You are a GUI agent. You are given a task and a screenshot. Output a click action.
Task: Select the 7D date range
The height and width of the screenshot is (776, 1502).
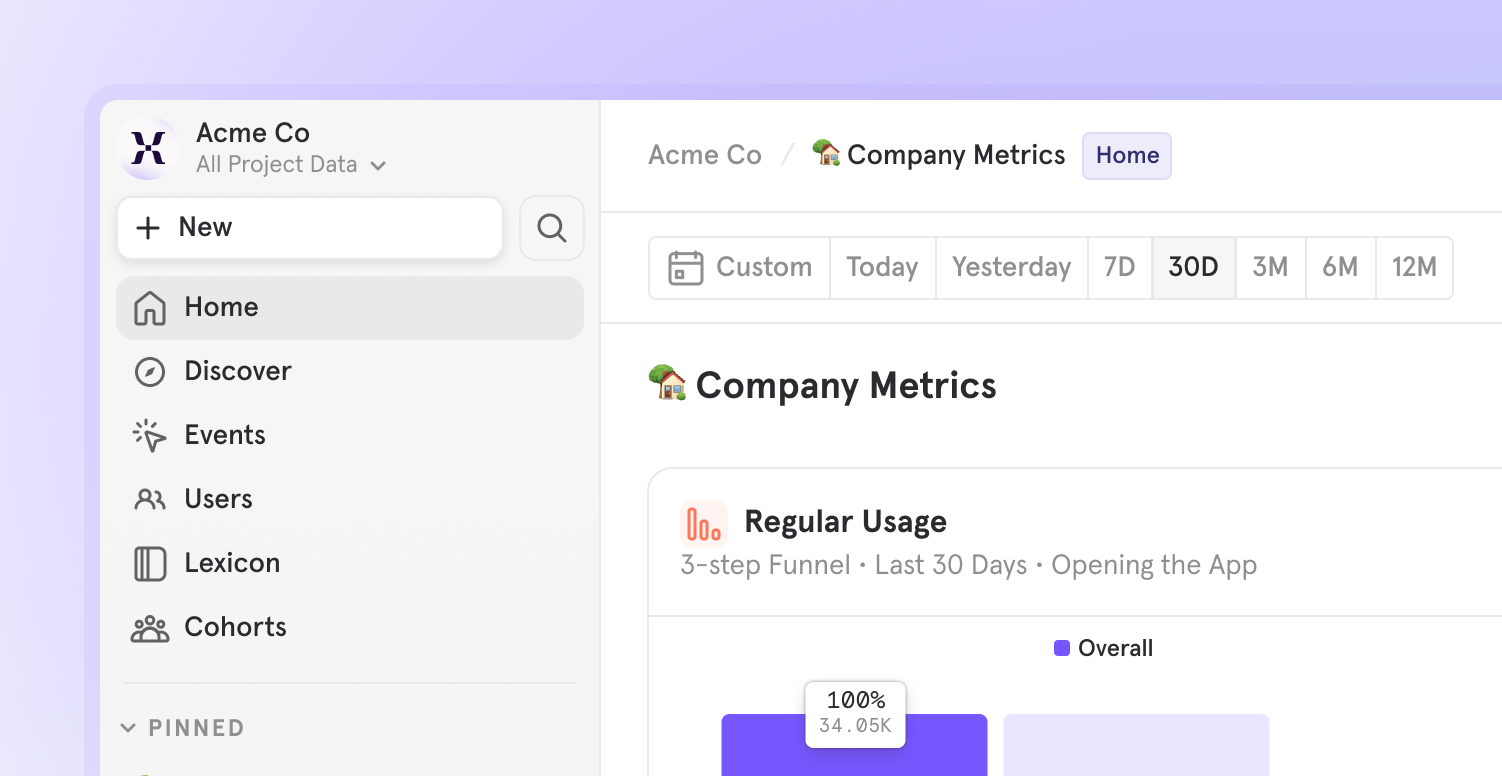(x=1119, y=268)
